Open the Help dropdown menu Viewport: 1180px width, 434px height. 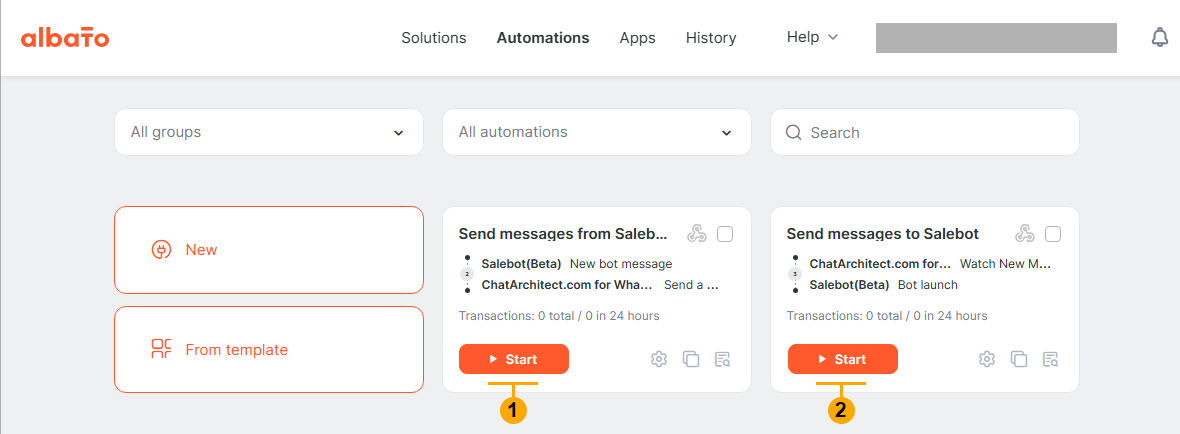point(812,37)
